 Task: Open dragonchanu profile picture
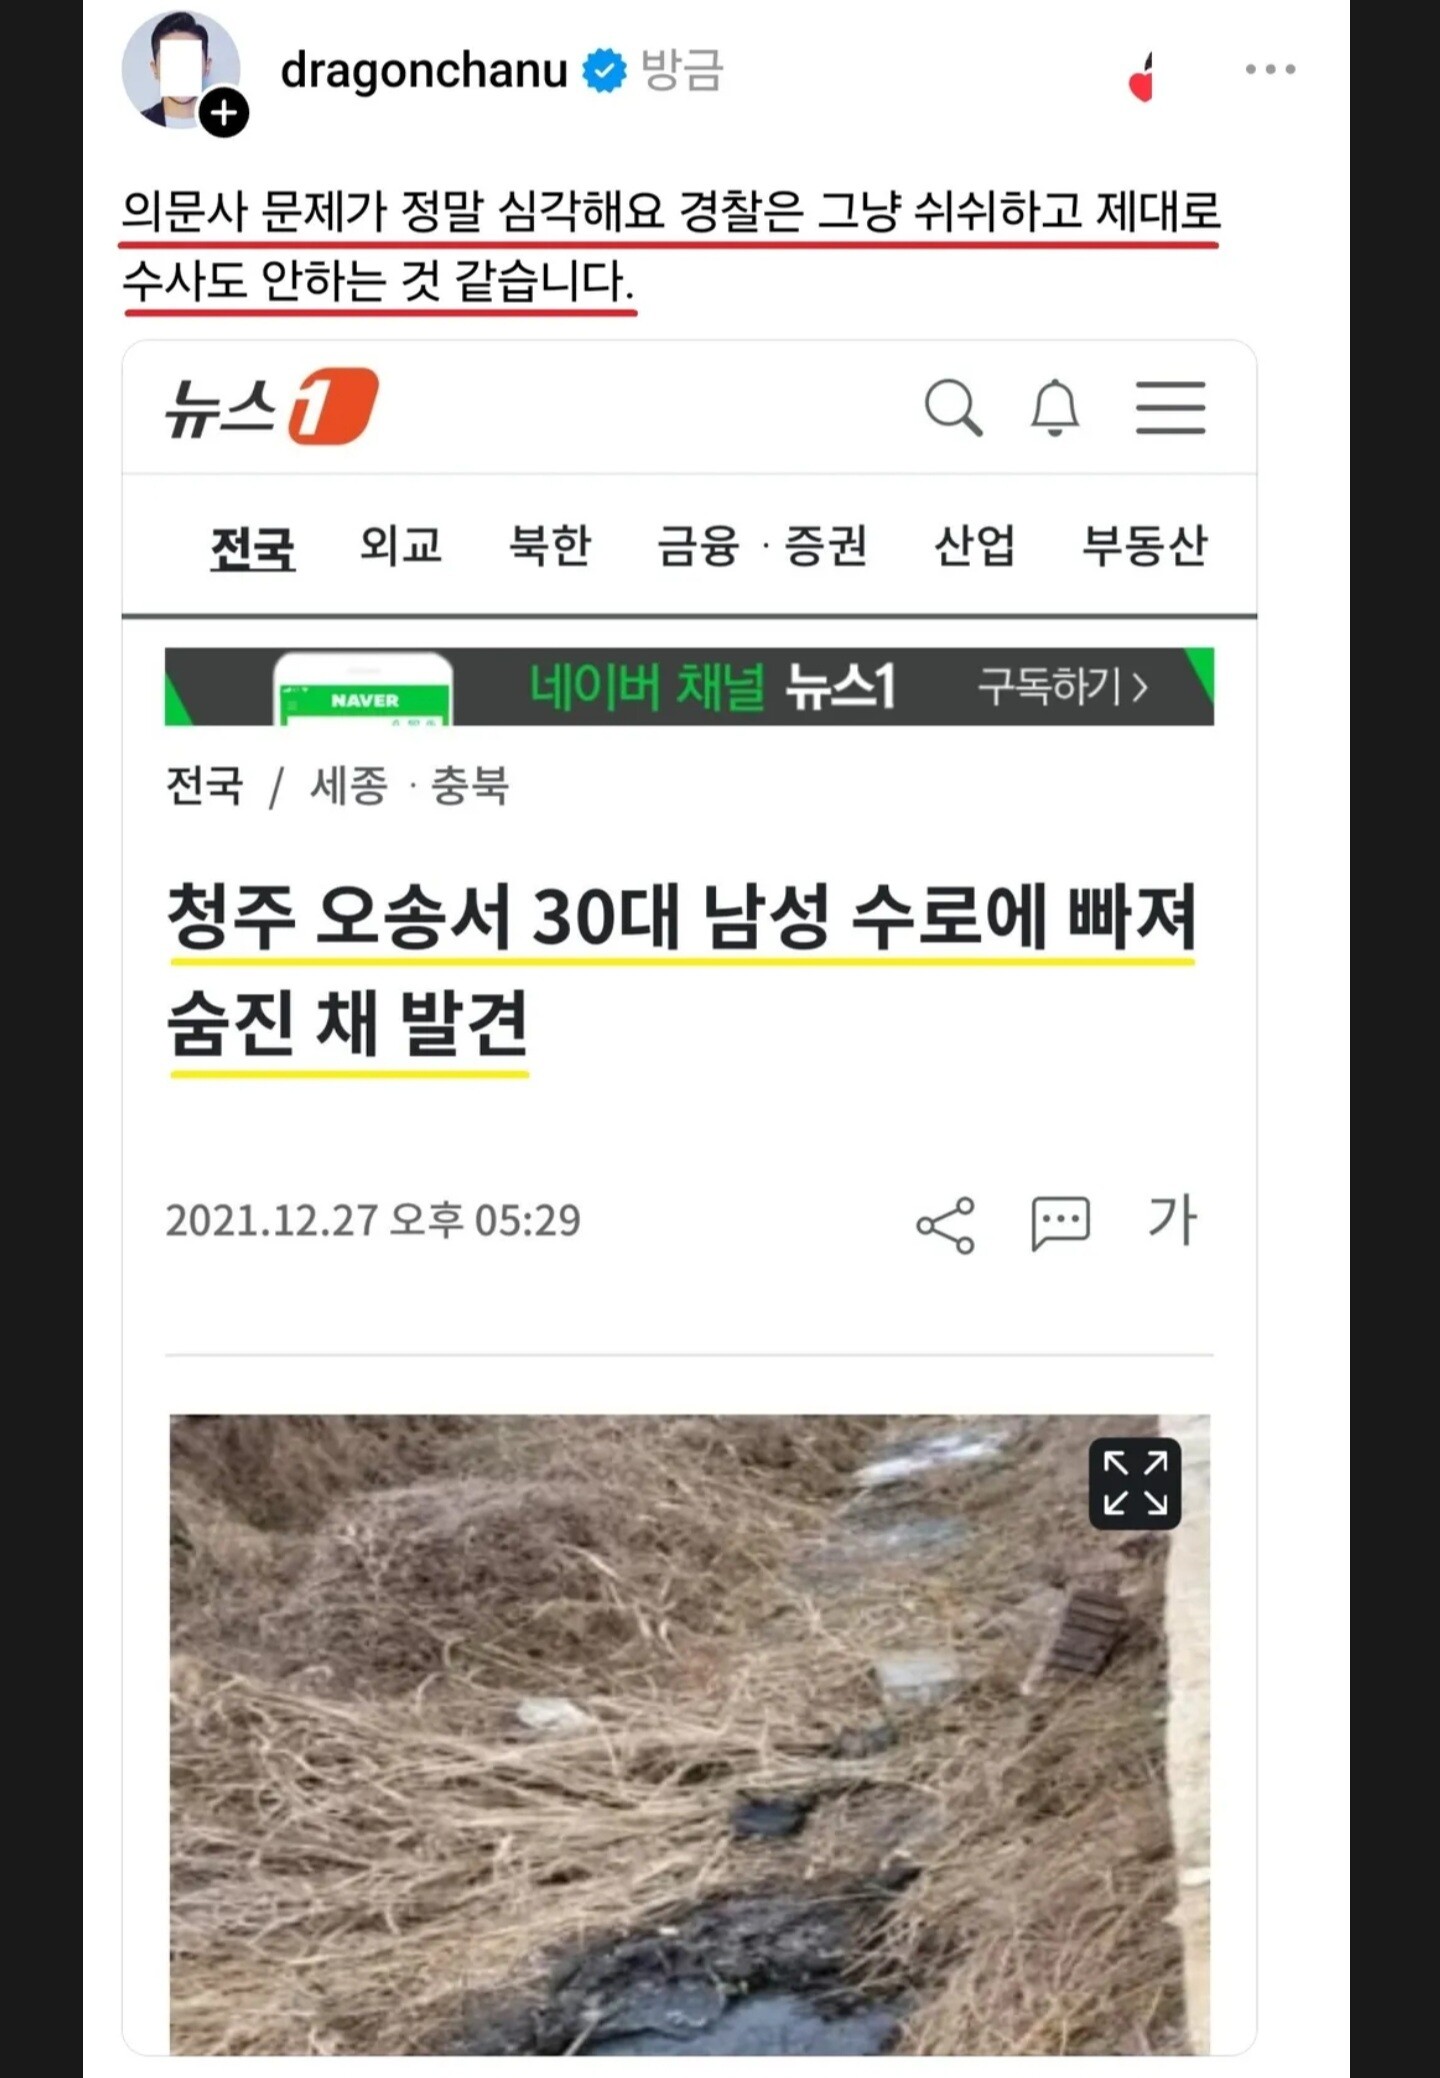pos(181,69)
